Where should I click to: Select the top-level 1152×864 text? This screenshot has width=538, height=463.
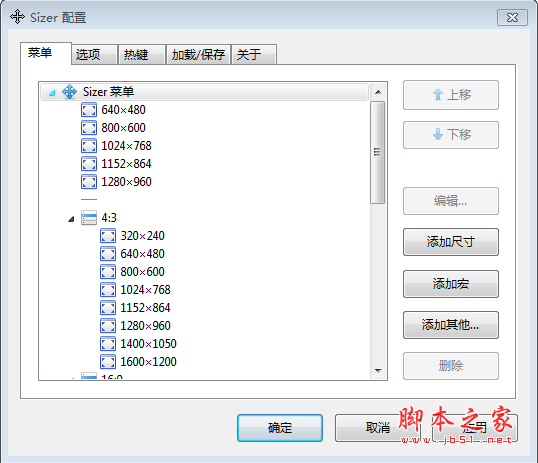pos(126,164)
